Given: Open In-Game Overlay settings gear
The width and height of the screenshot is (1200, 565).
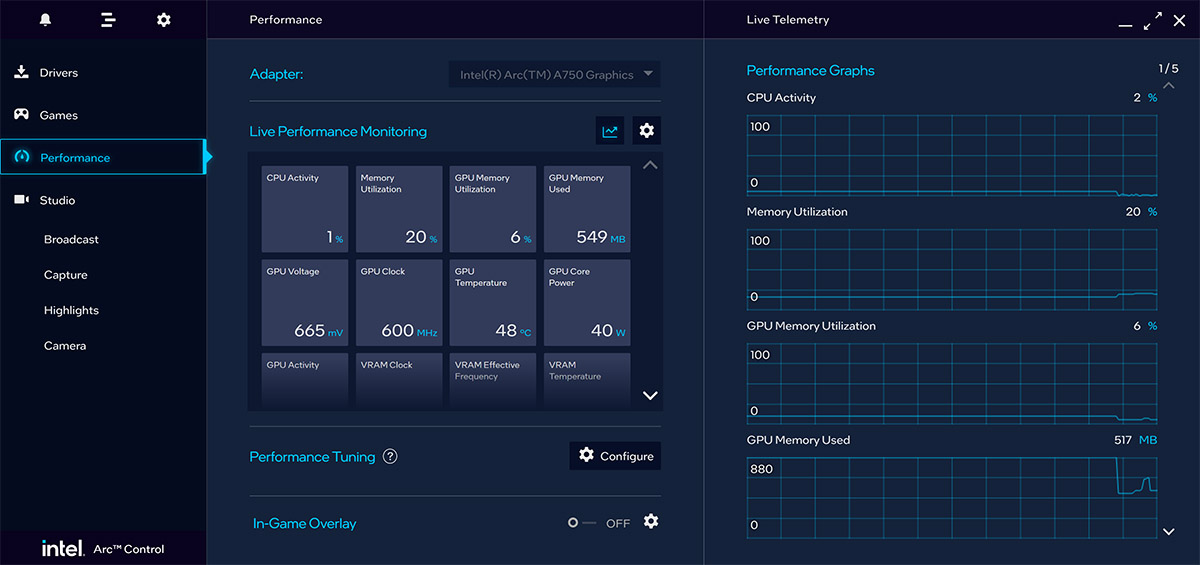Looking at the screenshot, I should (x=651, y=522).
